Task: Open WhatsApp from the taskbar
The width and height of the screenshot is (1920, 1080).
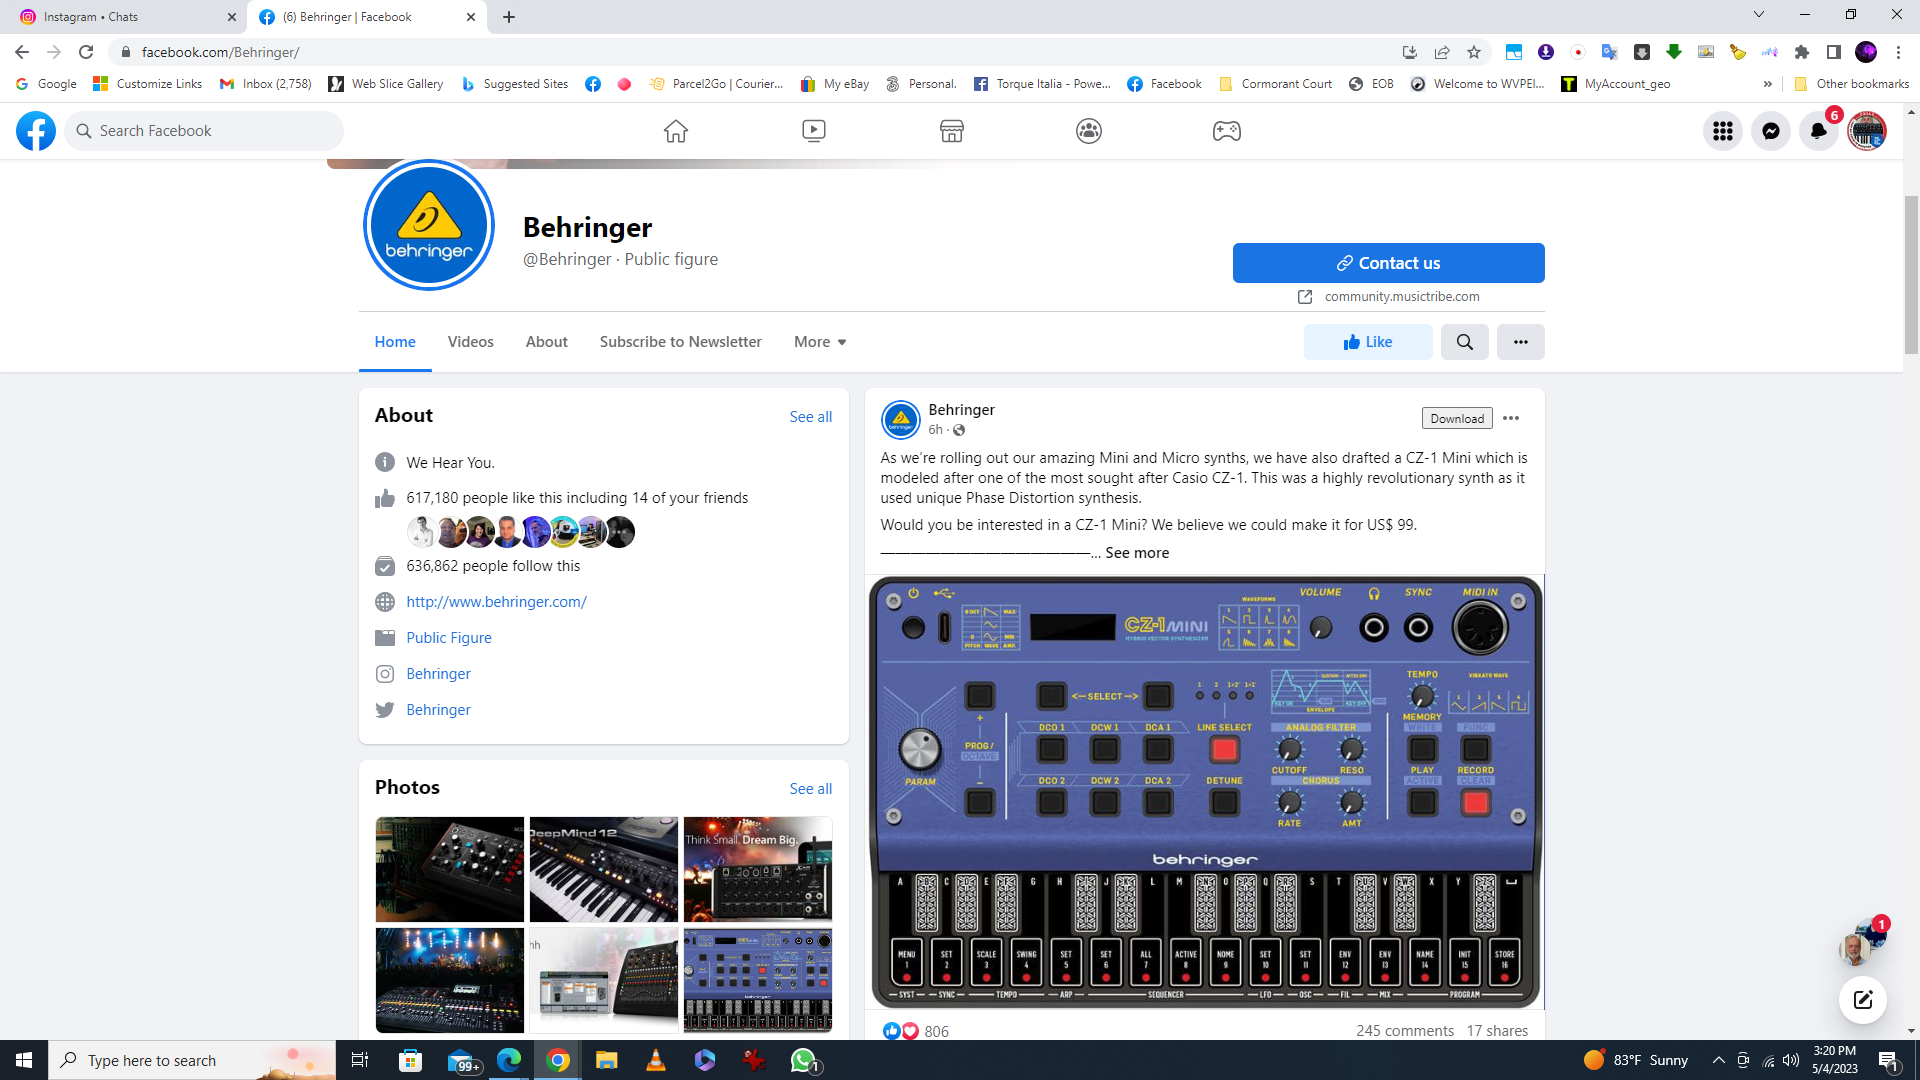Action: (x=804, y=1060)
